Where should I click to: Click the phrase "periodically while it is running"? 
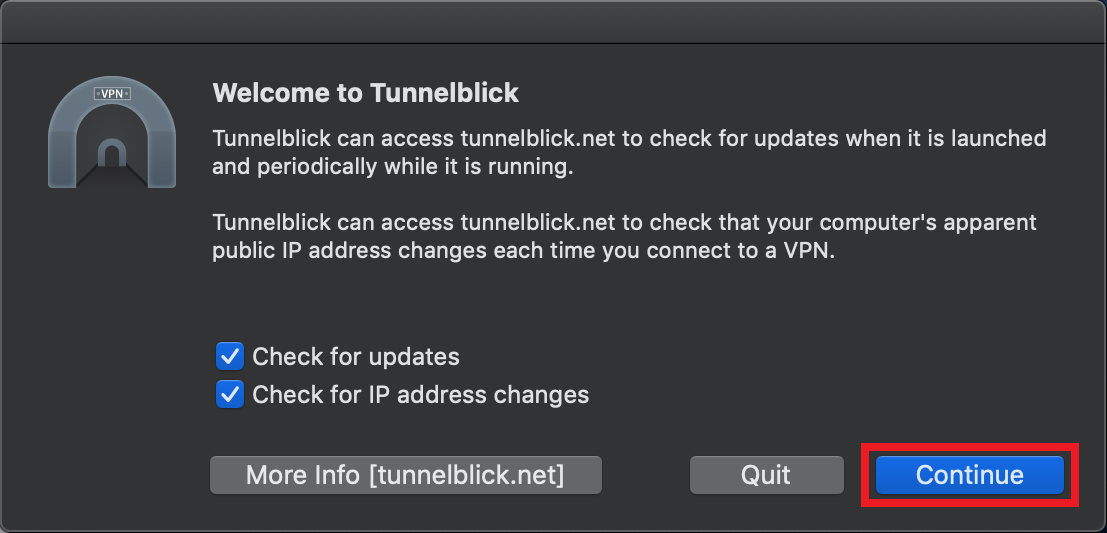click(x=412, y=169)
